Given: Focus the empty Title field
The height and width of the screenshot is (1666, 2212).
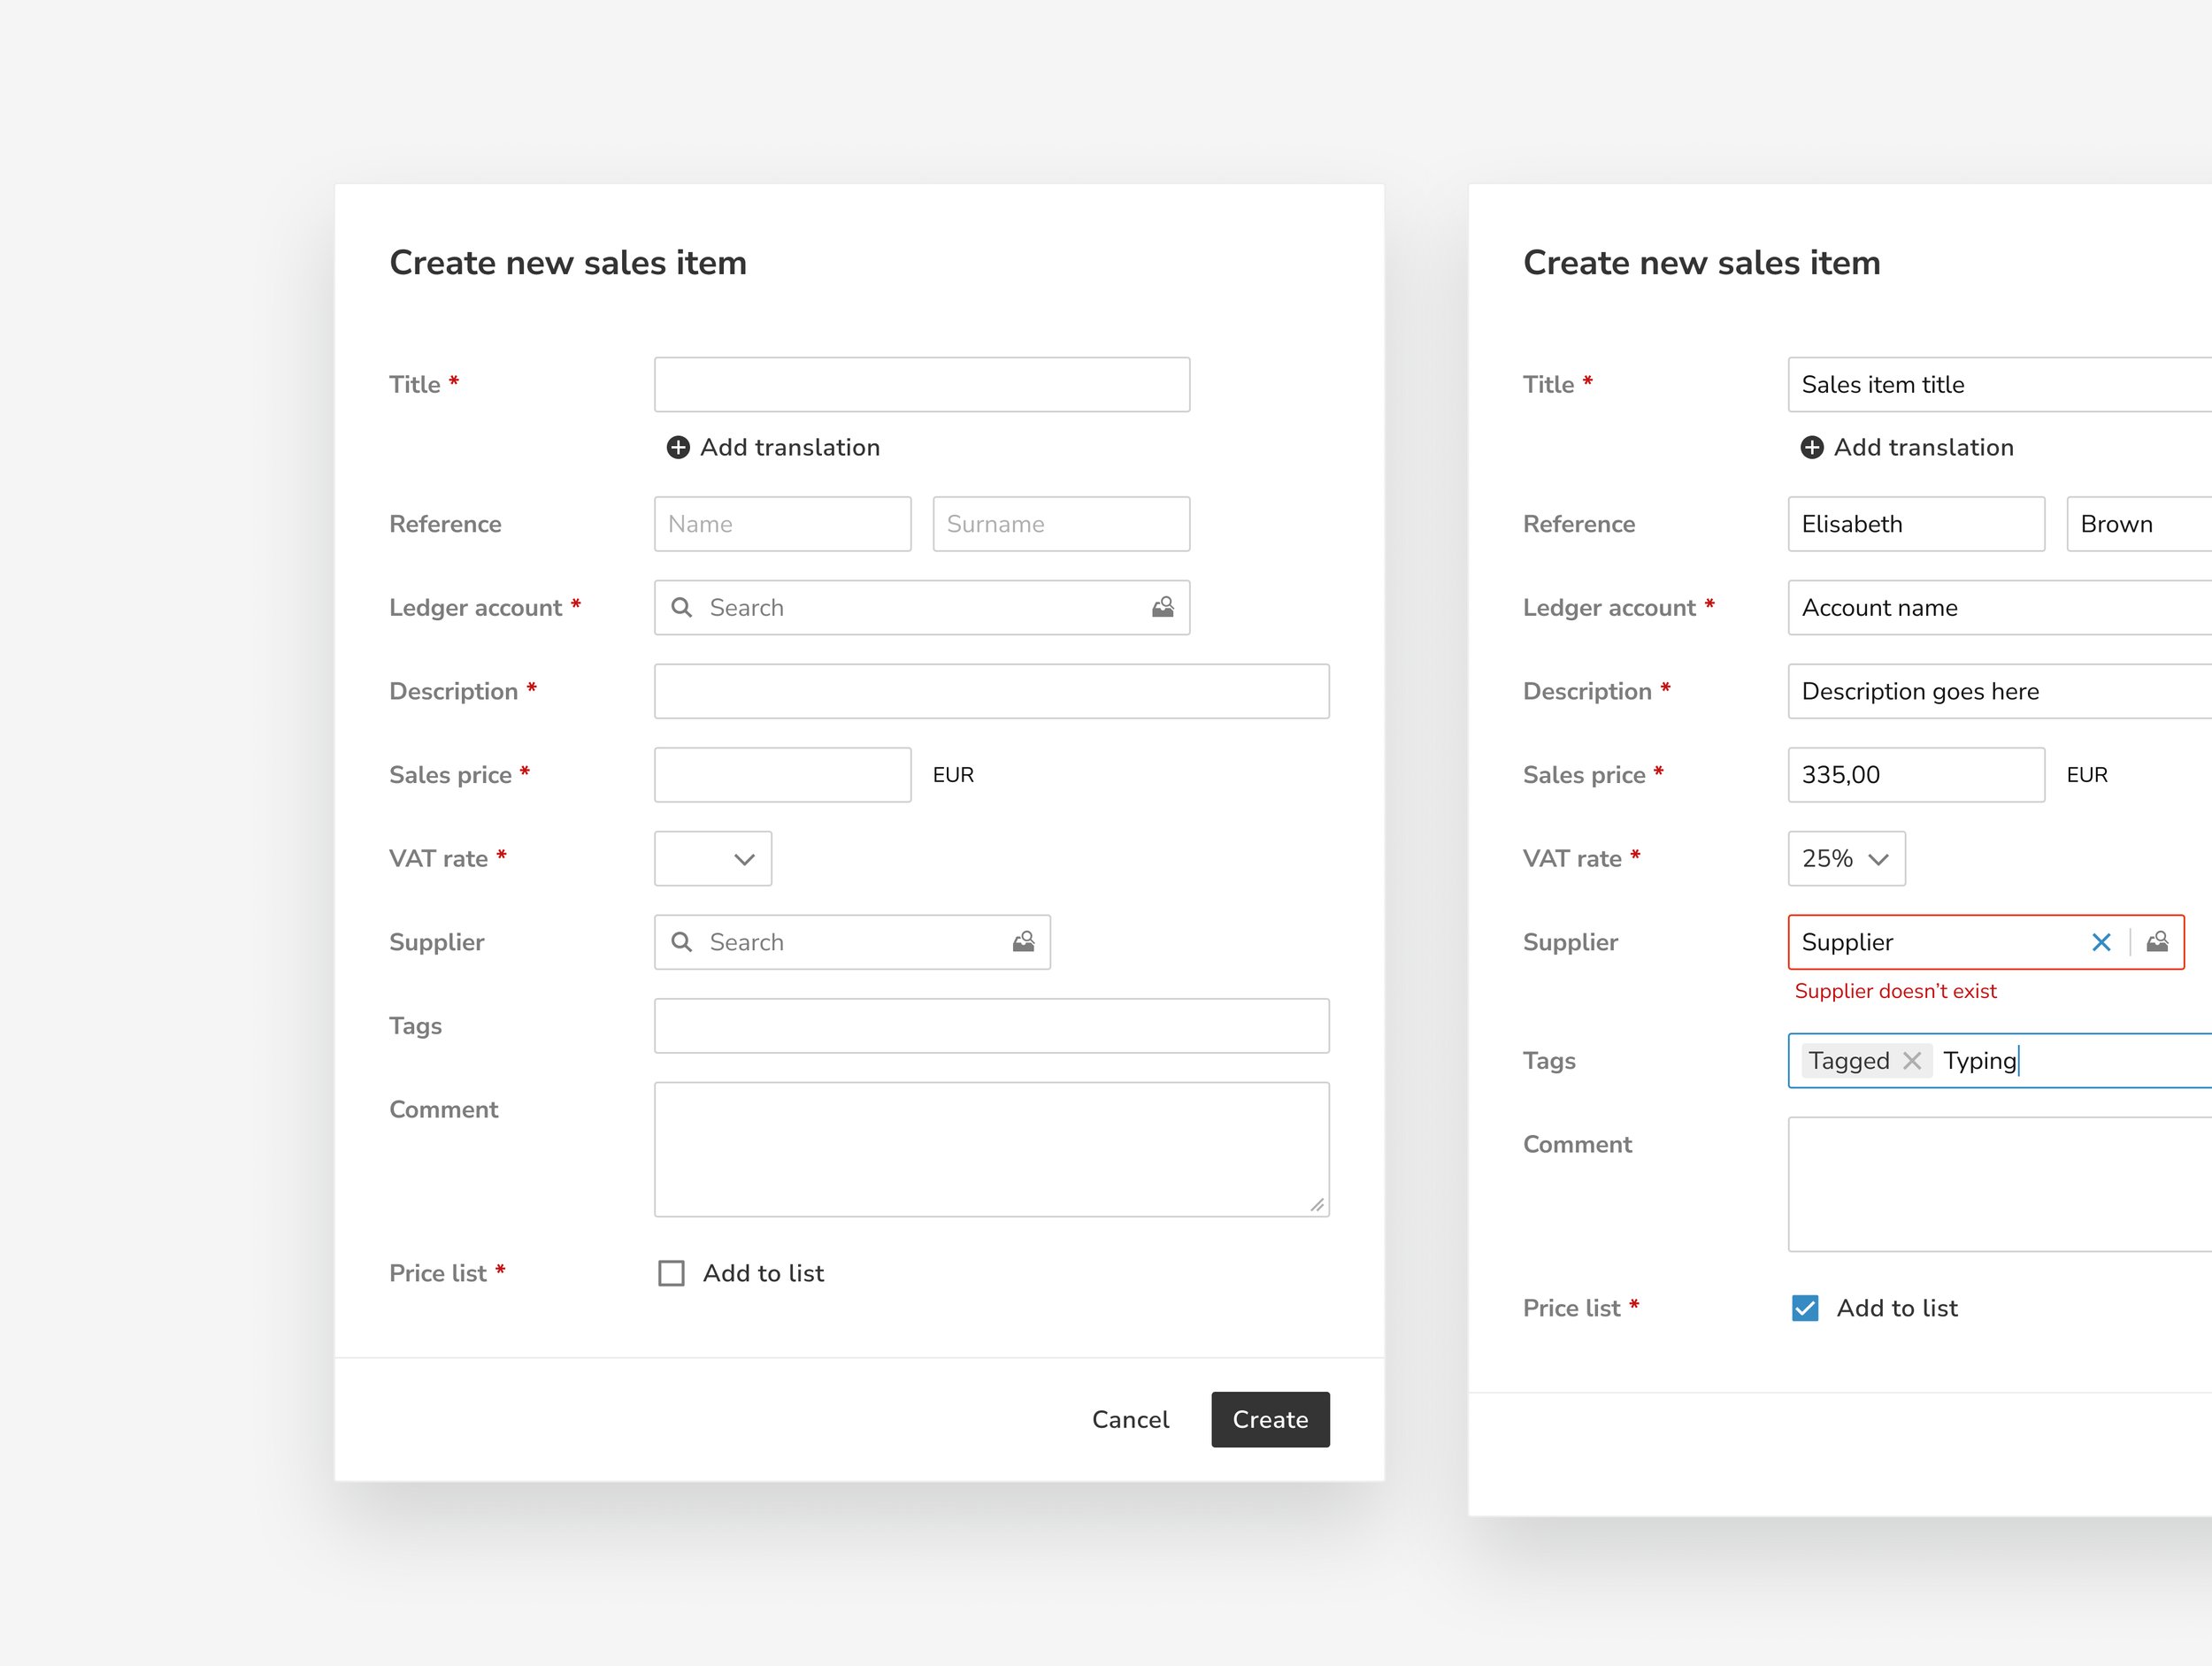Looking at the screenshot, I should (x=922, y=384).
